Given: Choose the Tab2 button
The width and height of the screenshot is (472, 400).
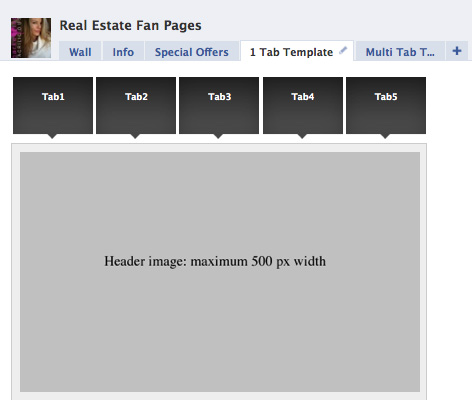Looking at the screenshot, I should (x=136, y=105).
